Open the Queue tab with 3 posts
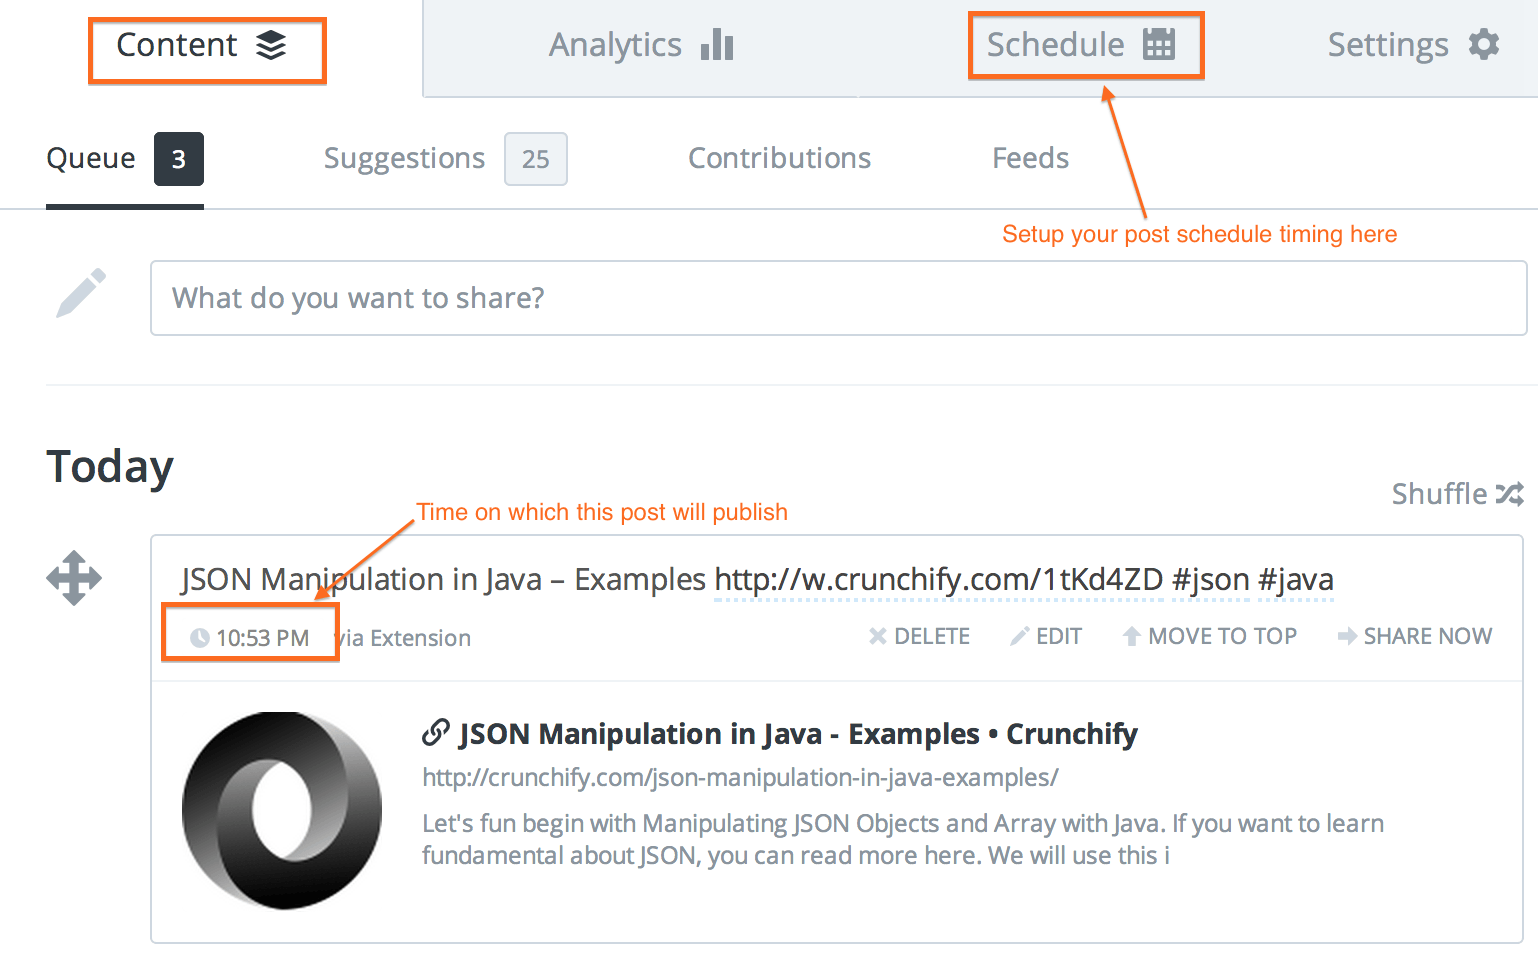The height and width of the screenshot is (962, 1538). point(125,159)
